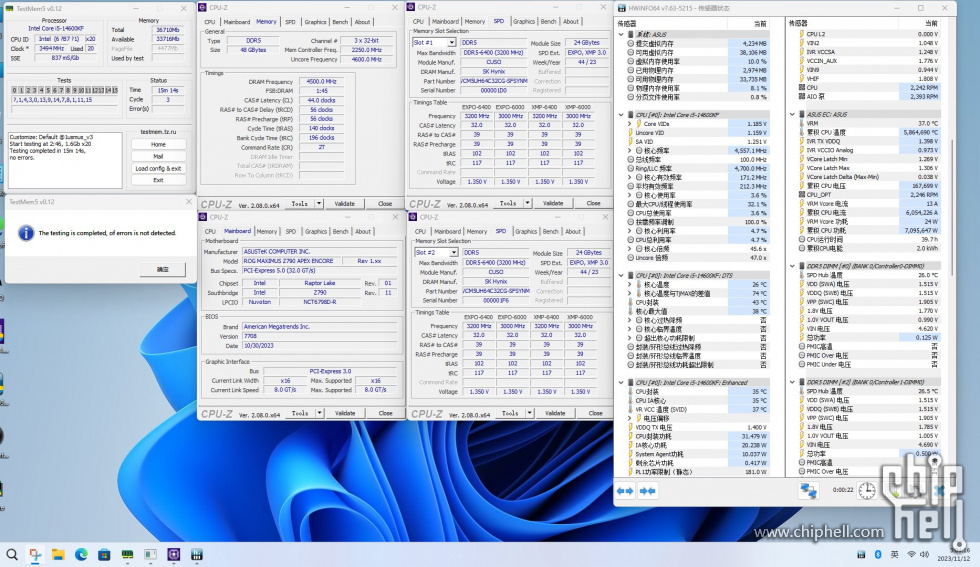Select Mainboard tab in CPU-Z Memory window
This screenshot has height=567, width=980.
[237, 22]
